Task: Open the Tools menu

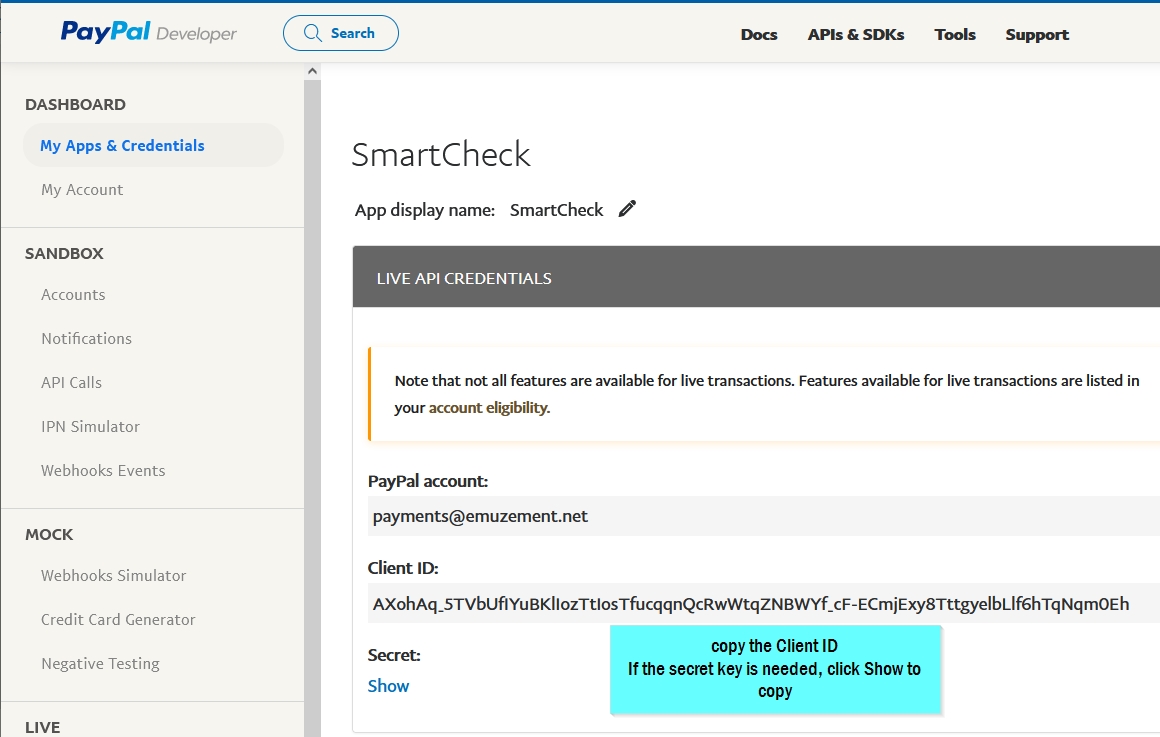Action: 955,35
